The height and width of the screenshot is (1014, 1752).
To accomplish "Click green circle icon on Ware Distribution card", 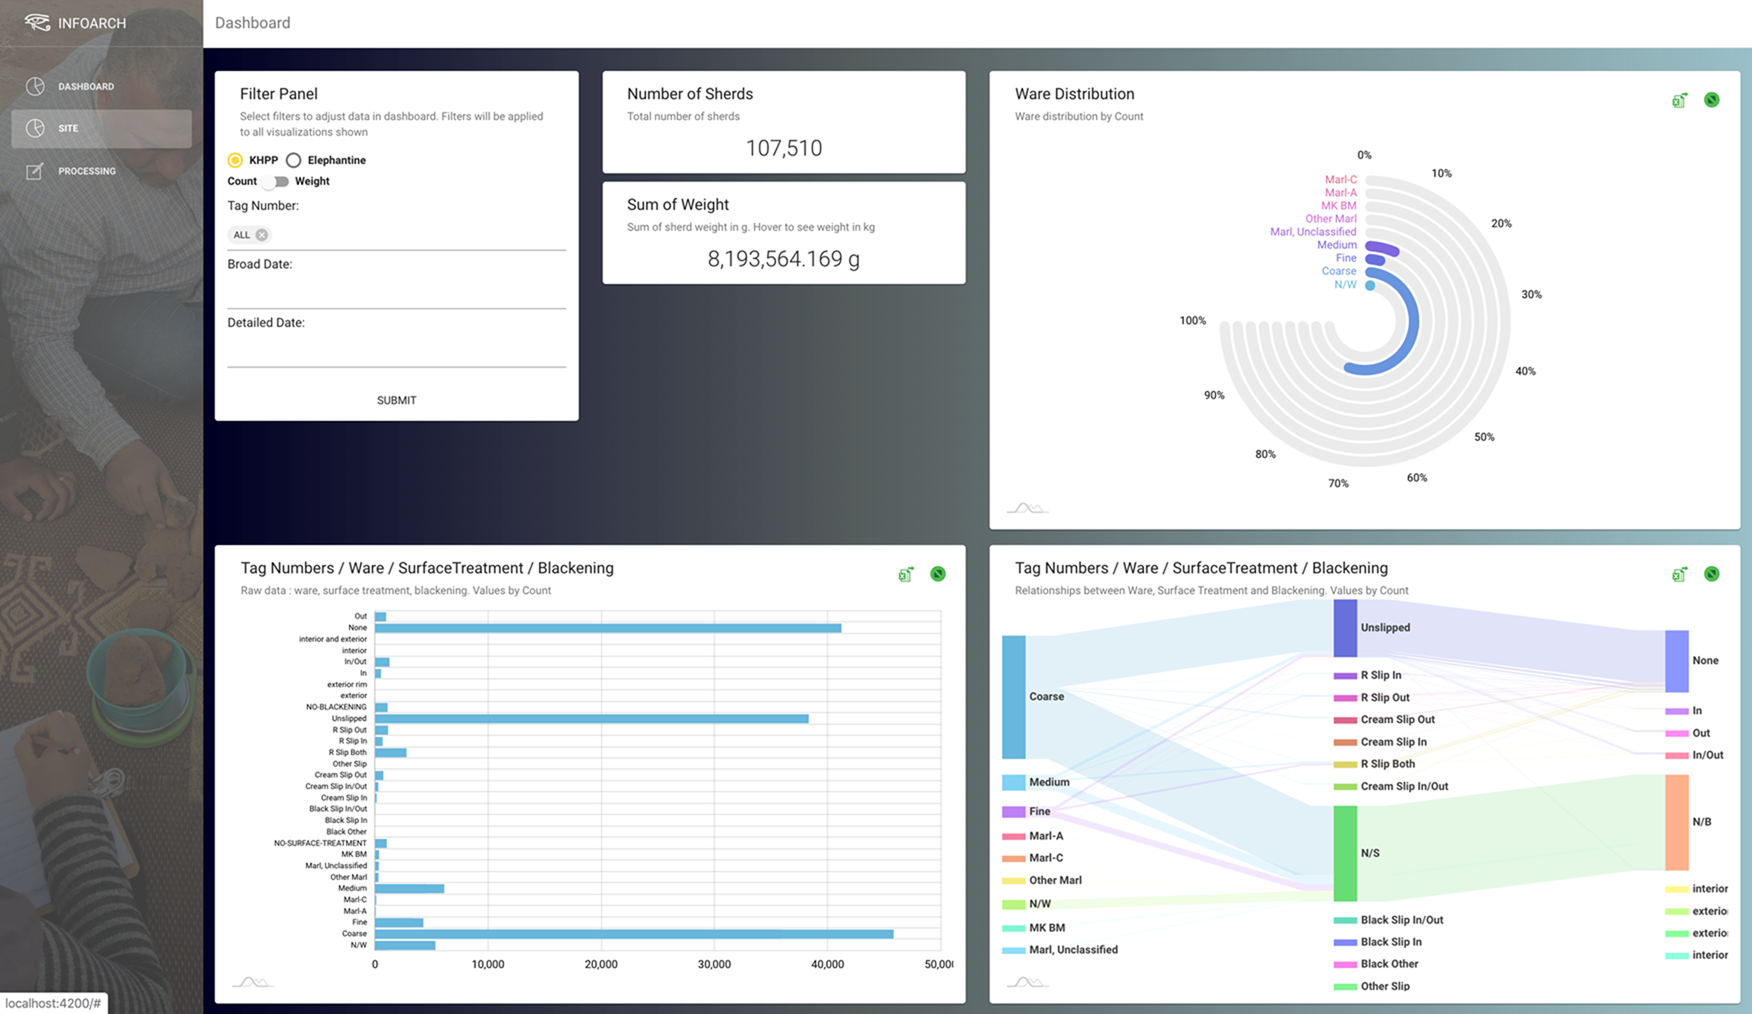I will click(1712, 100).
